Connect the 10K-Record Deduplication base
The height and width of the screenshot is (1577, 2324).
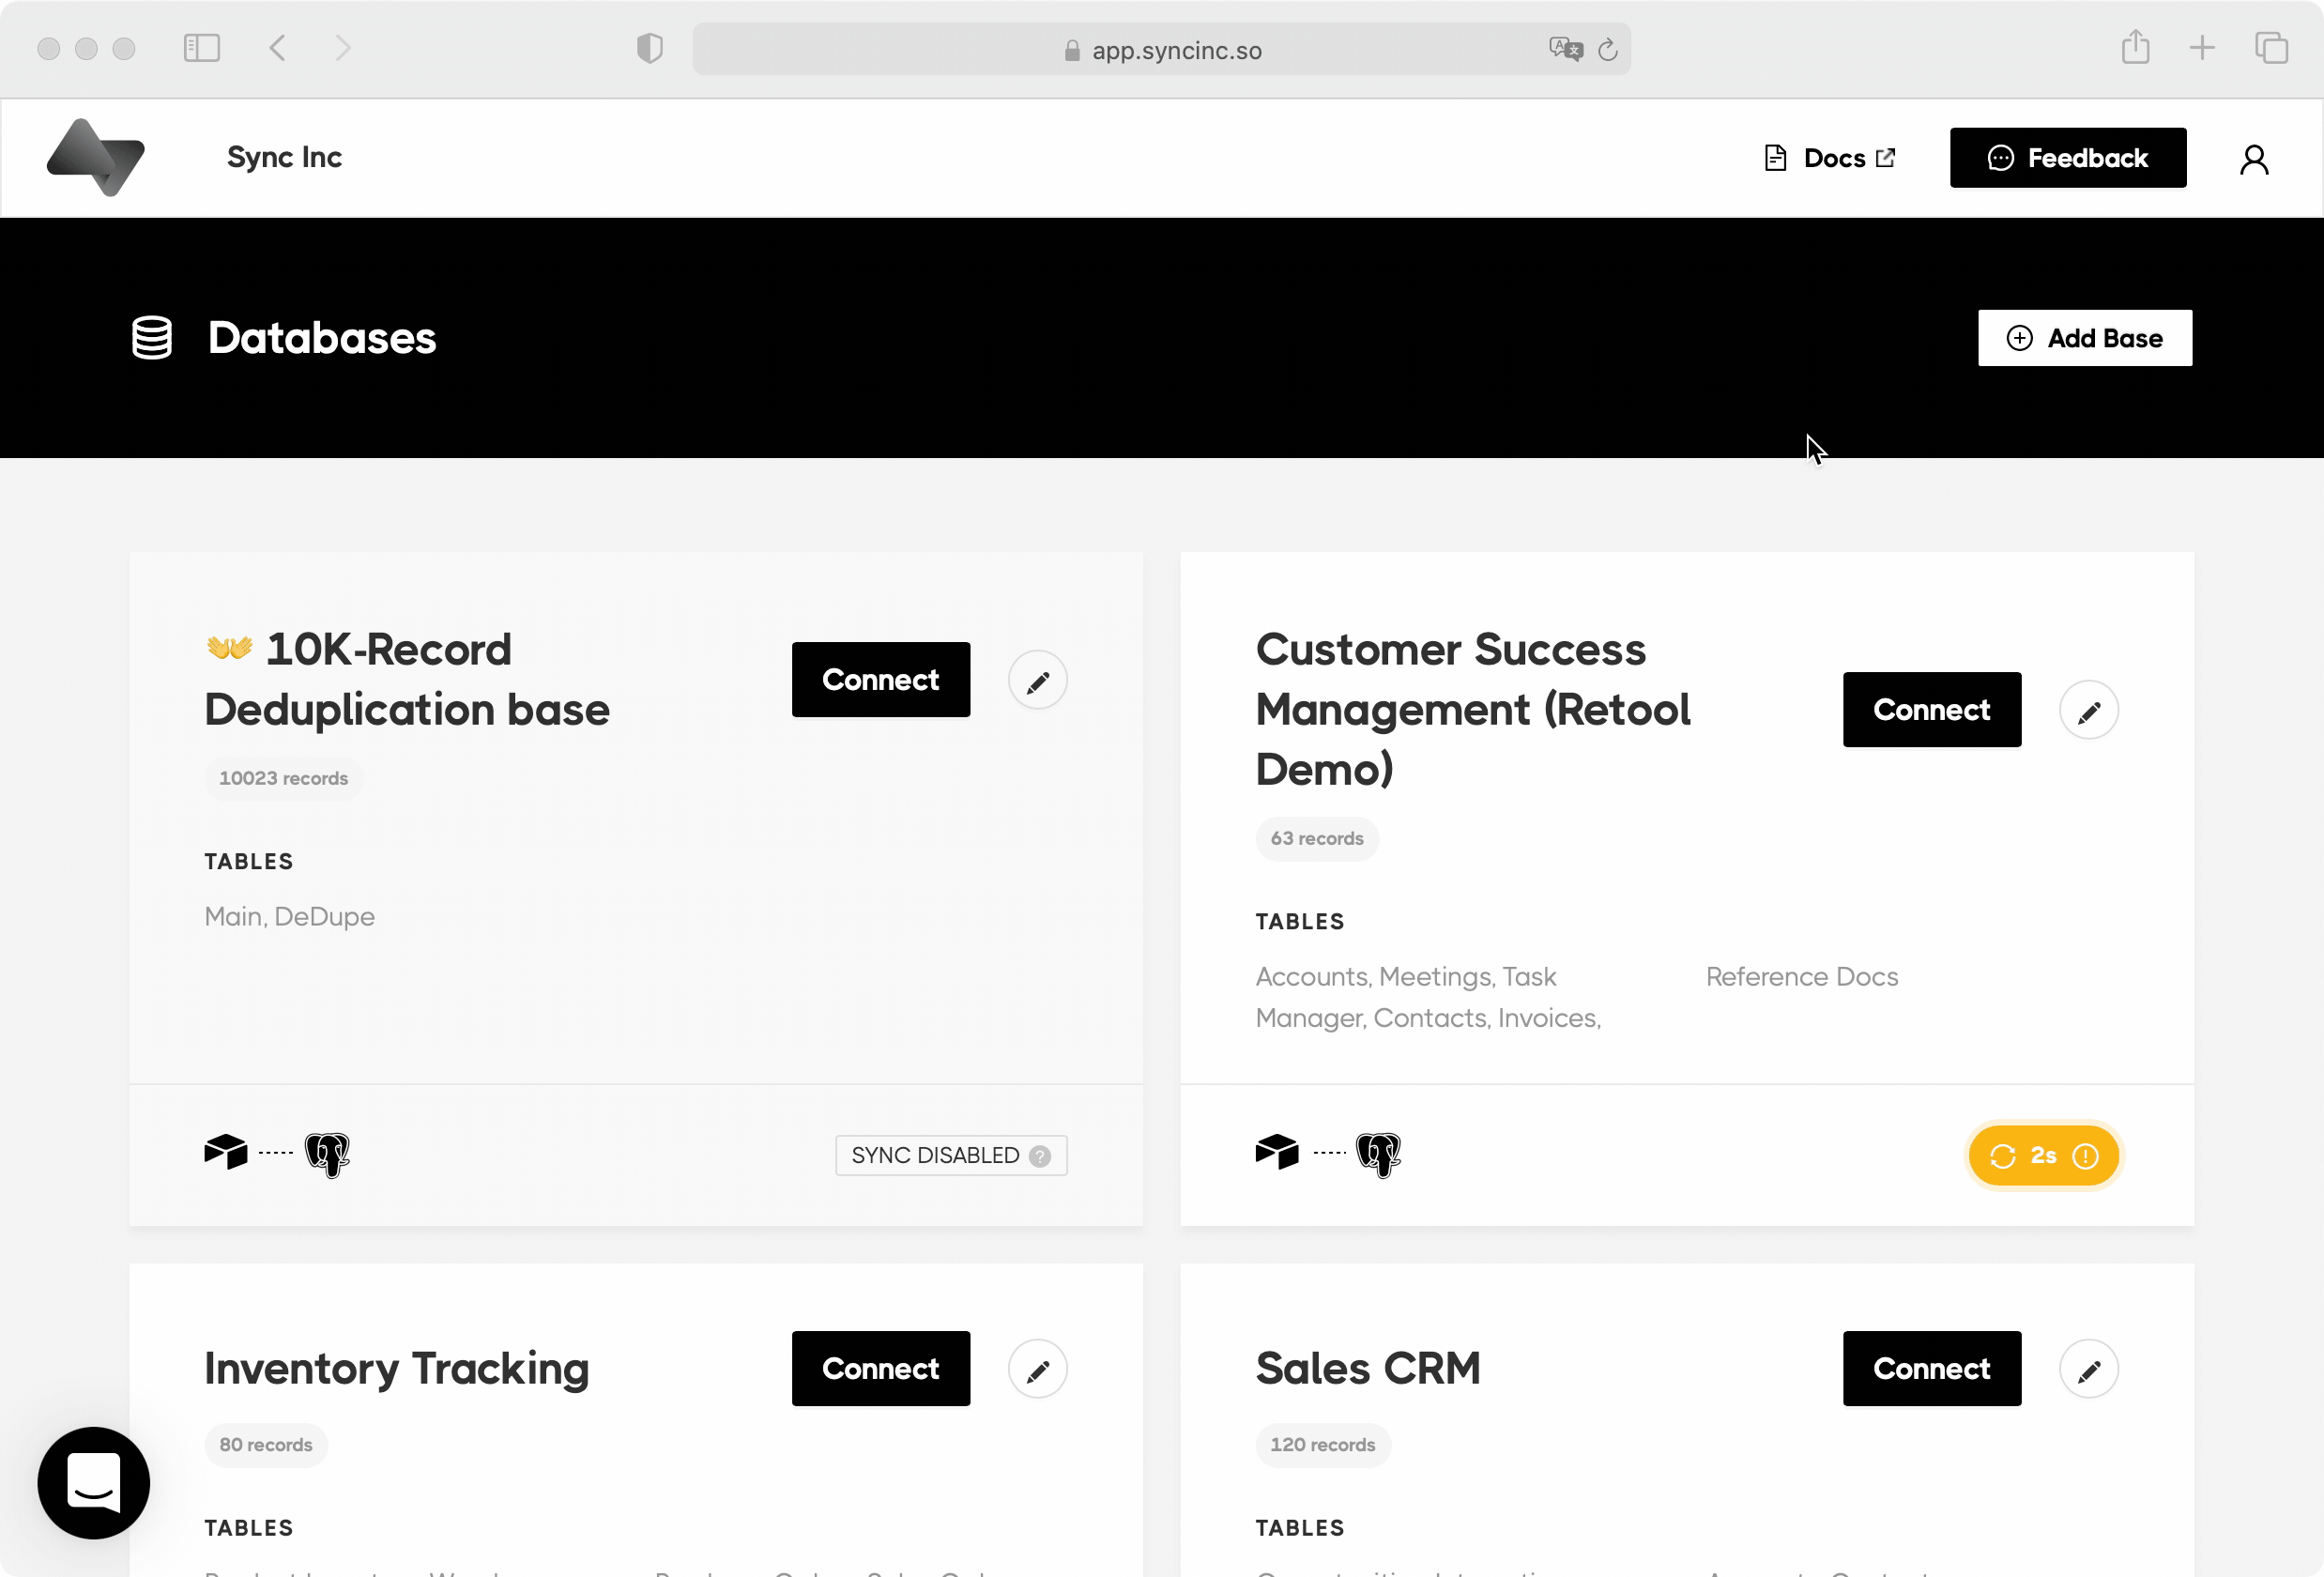coord(880,680)
